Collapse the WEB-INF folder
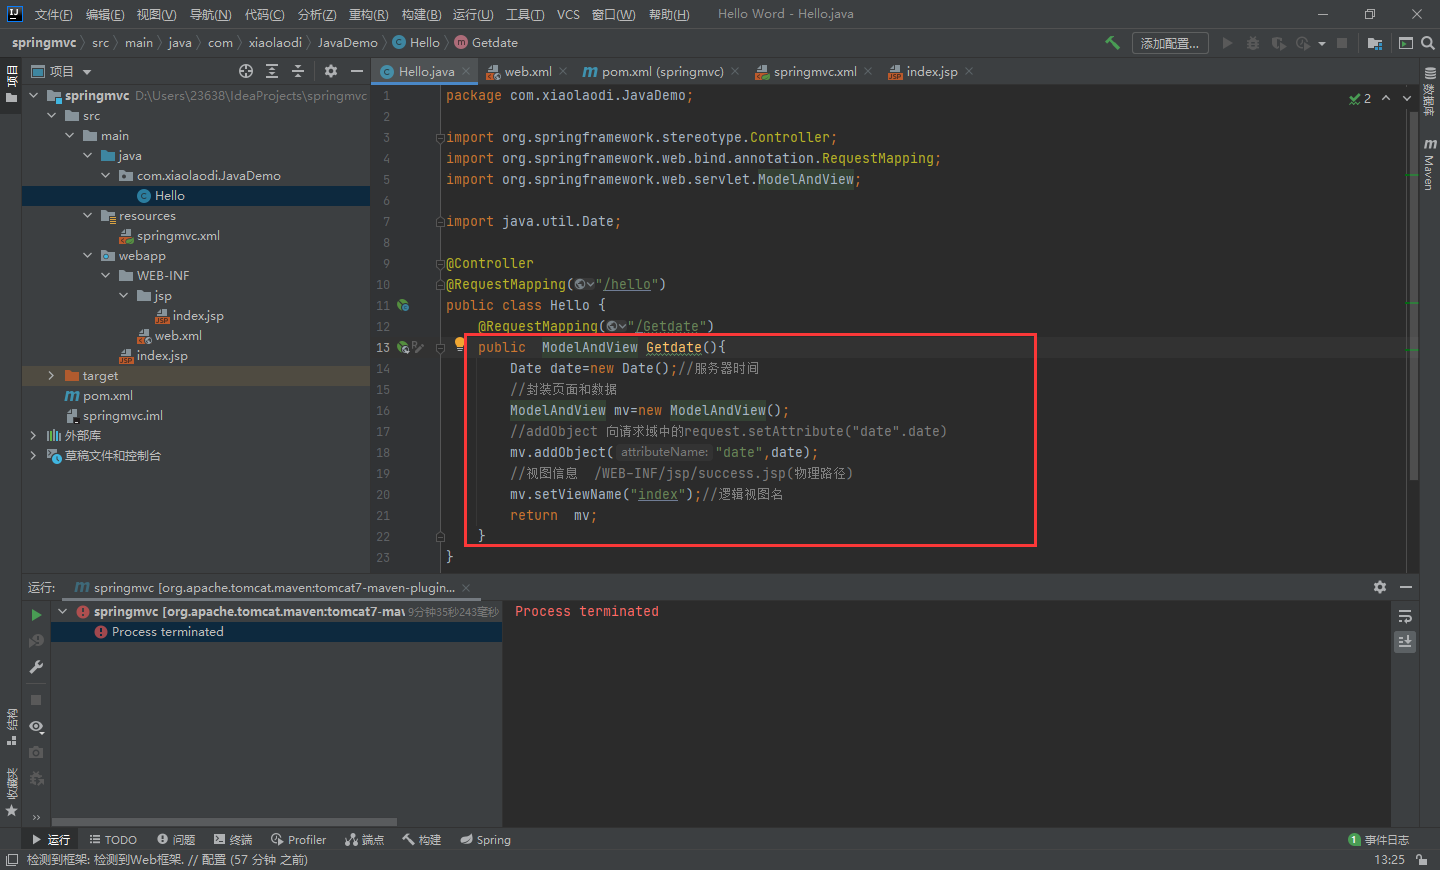The height and width of the screenshot is (870, 1440). tap(105, 275)
